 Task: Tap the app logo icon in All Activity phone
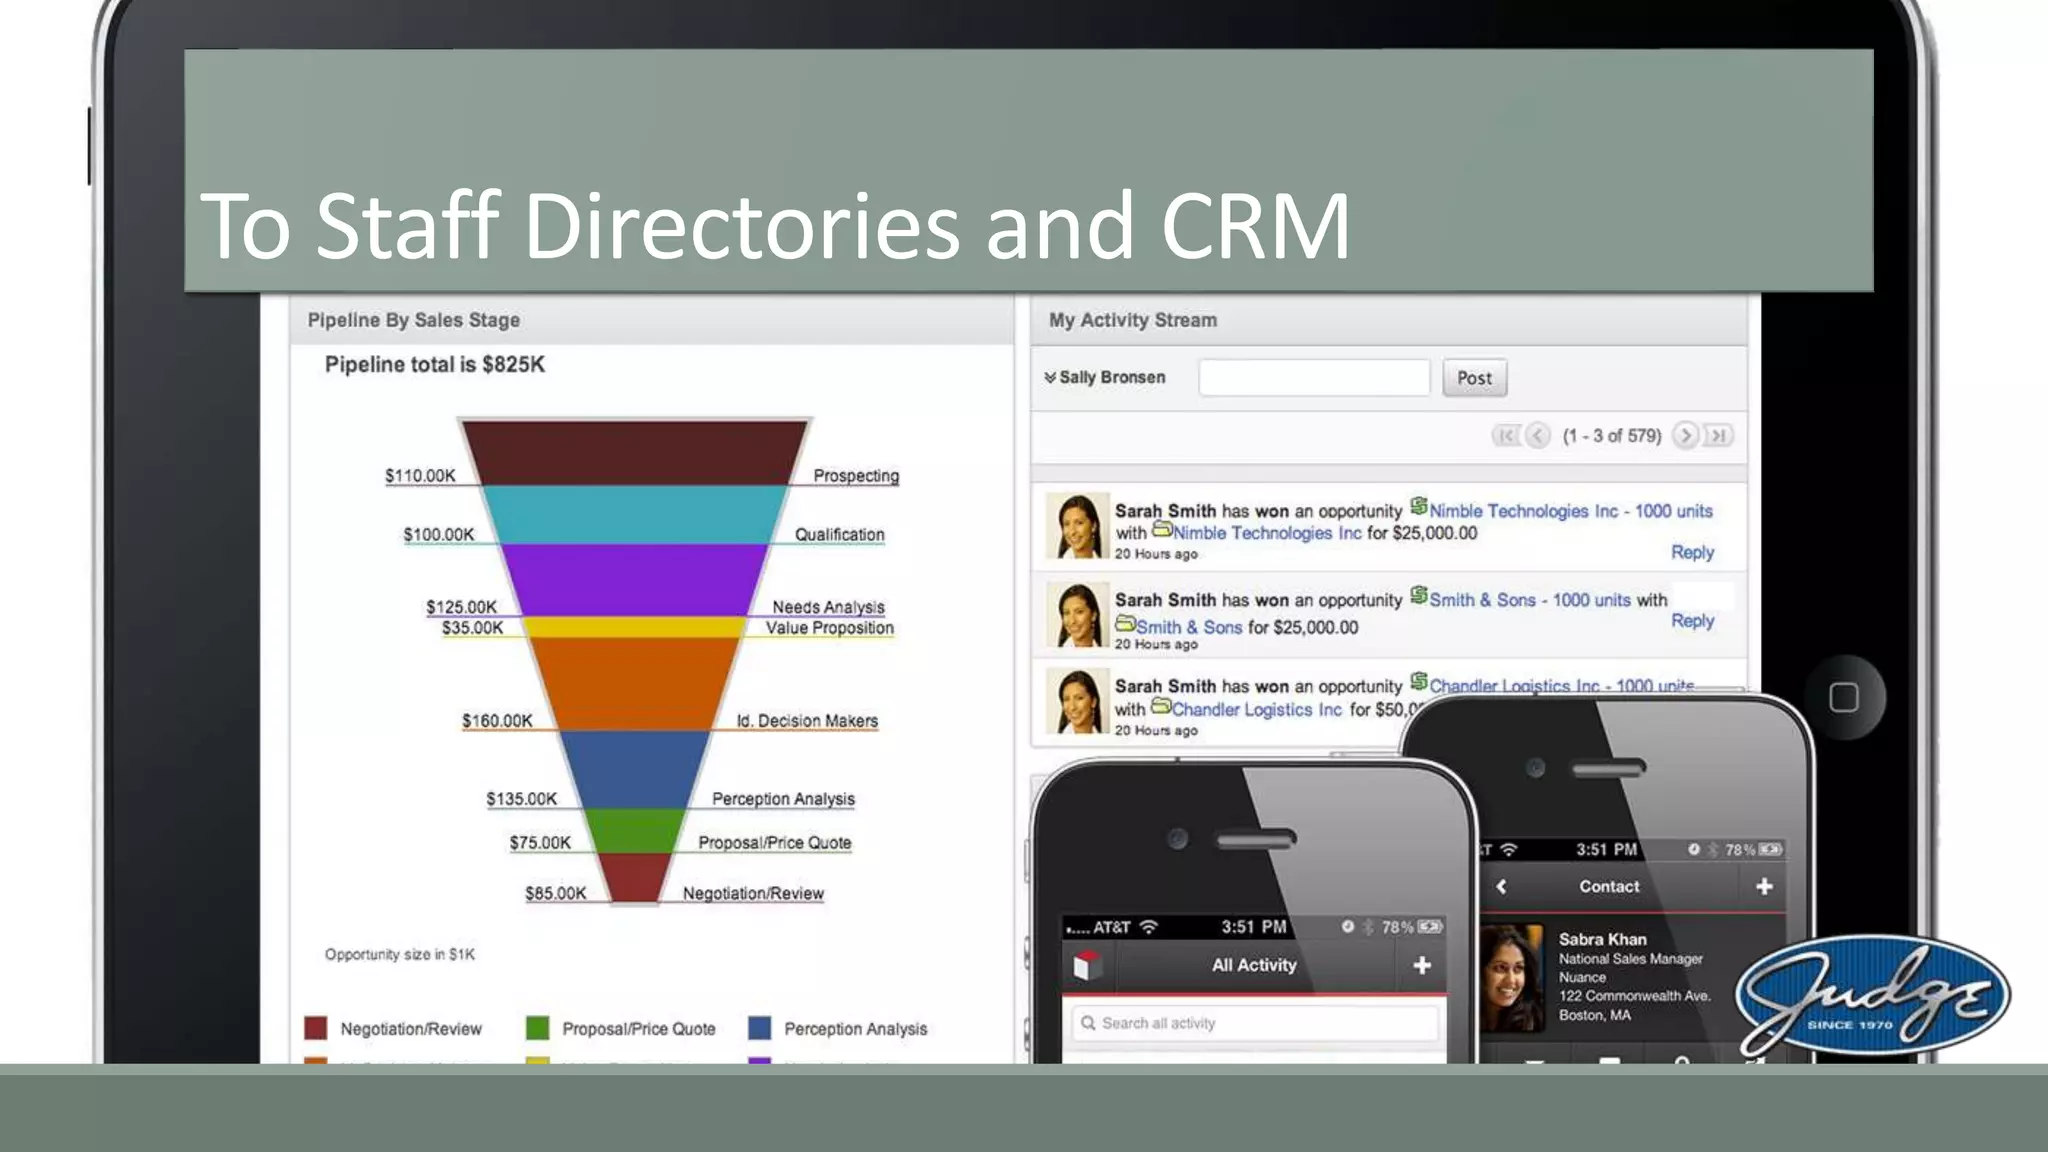pyautogui.click(x=1087, y=965)
